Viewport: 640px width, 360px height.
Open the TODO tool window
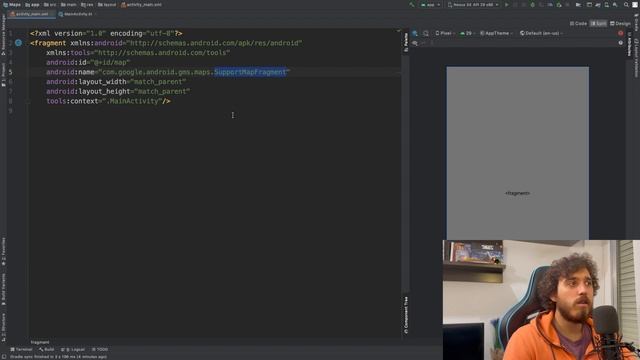pyautogui.click(x=100, y=349)
